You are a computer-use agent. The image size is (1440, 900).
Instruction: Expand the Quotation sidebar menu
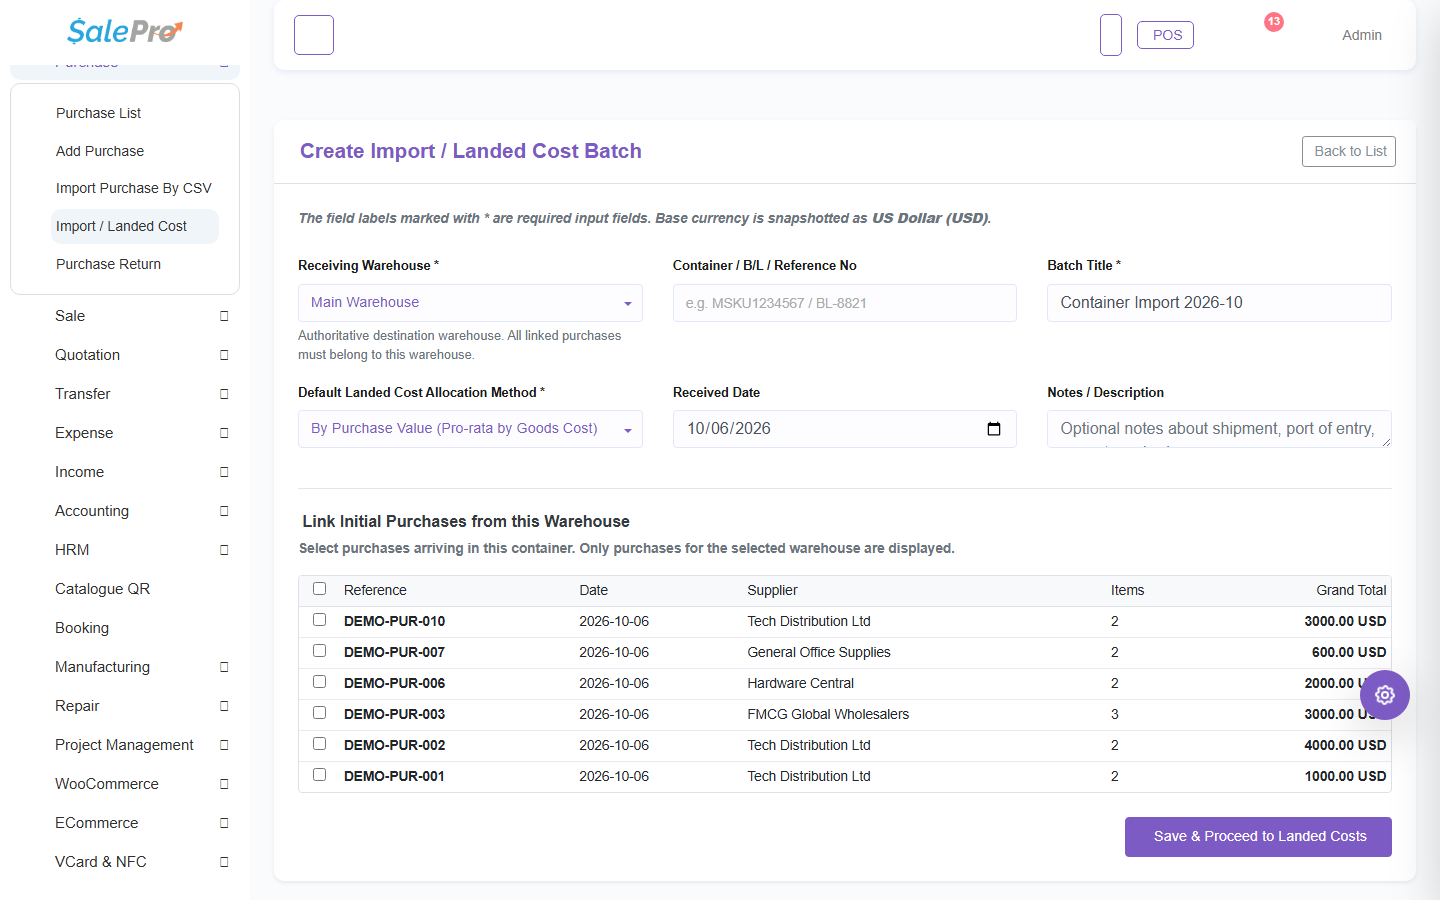pyautogui.click(x=125, y=355)
